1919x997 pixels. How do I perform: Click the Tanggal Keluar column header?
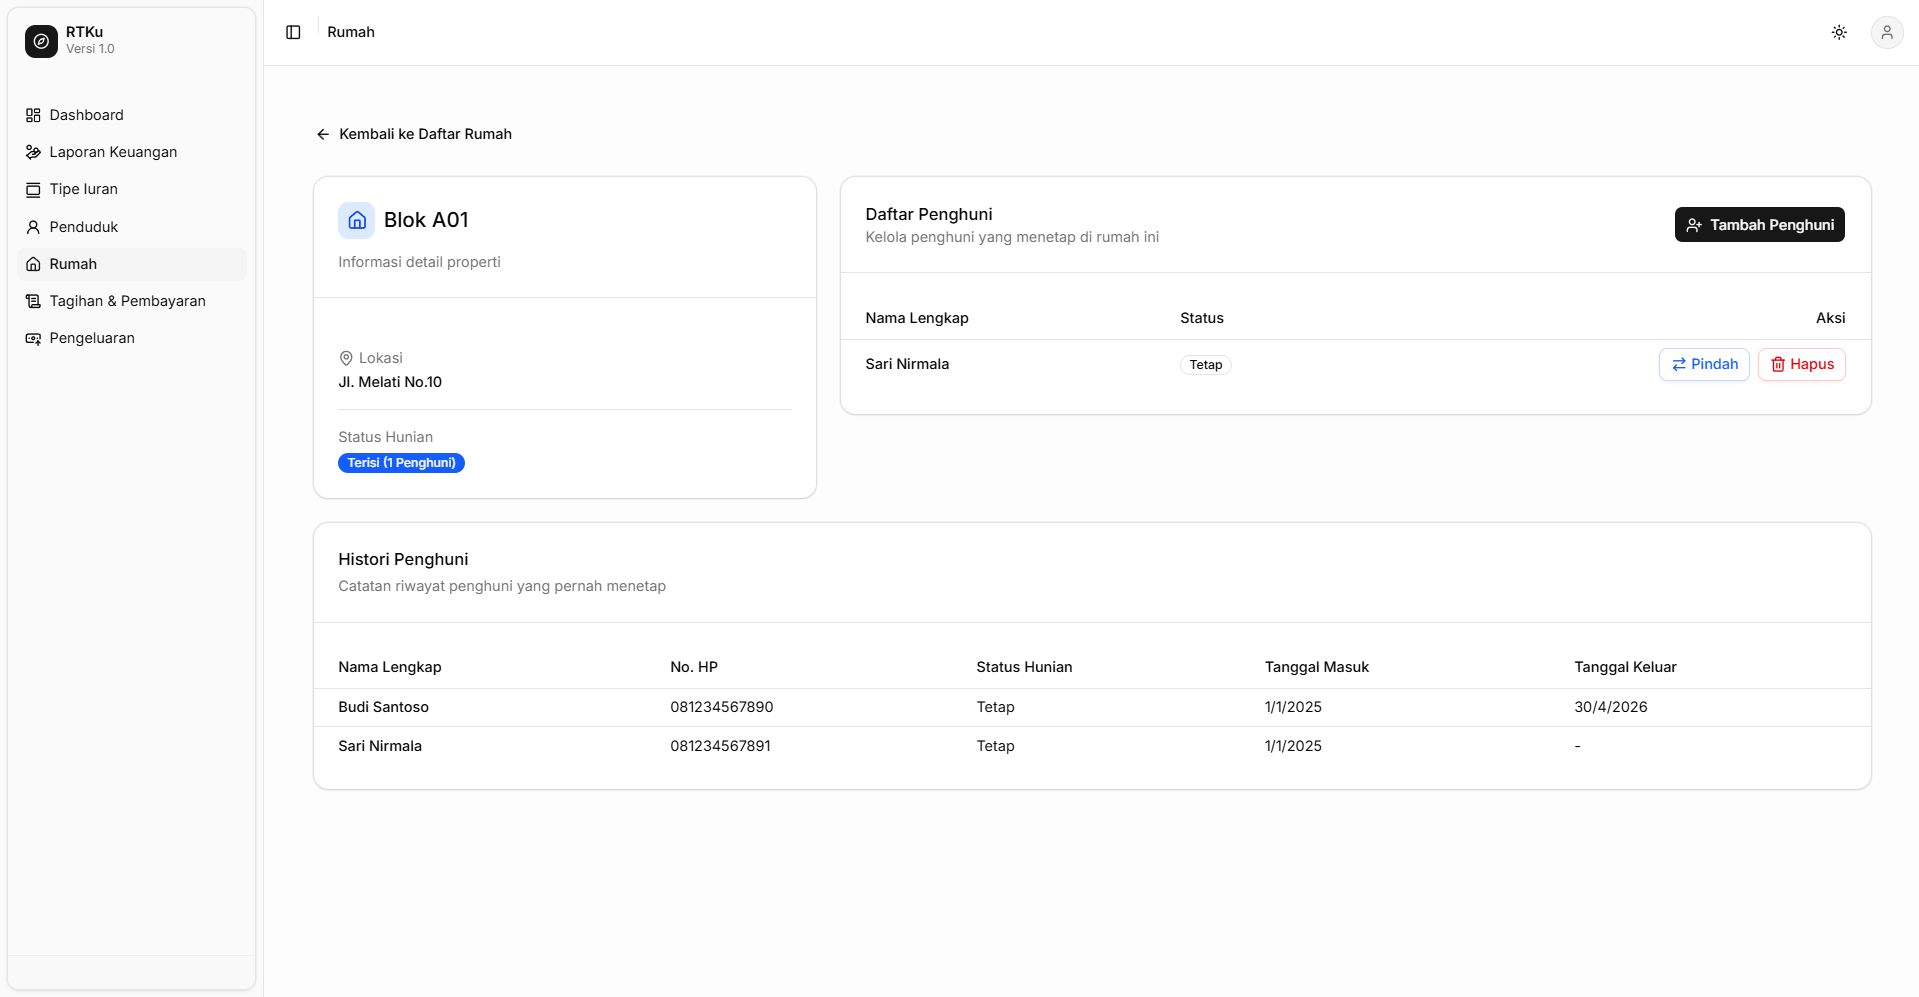click(x=1625, y=667)
